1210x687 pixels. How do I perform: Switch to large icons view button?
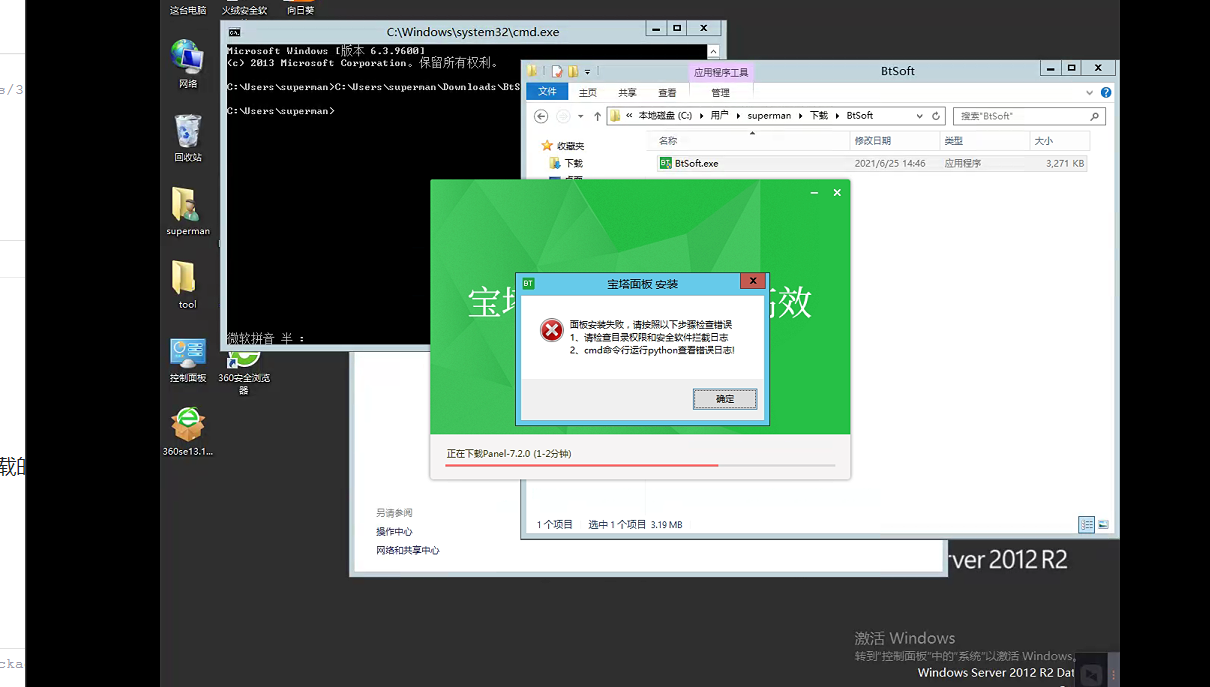point(1103,524)
